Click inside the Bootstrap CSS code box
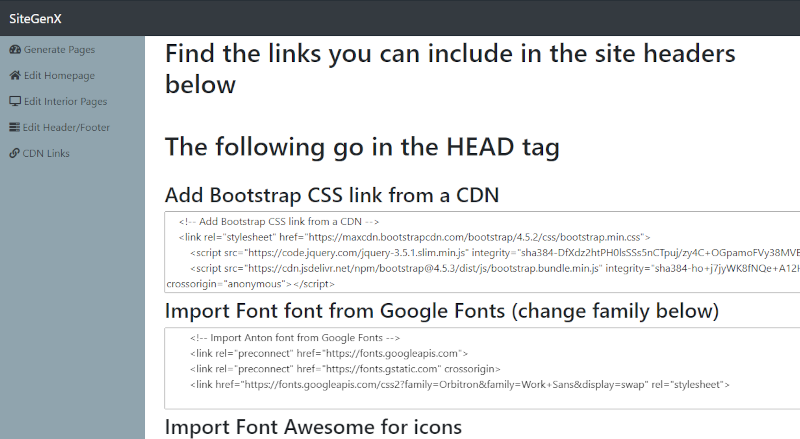 coord(482,252)
